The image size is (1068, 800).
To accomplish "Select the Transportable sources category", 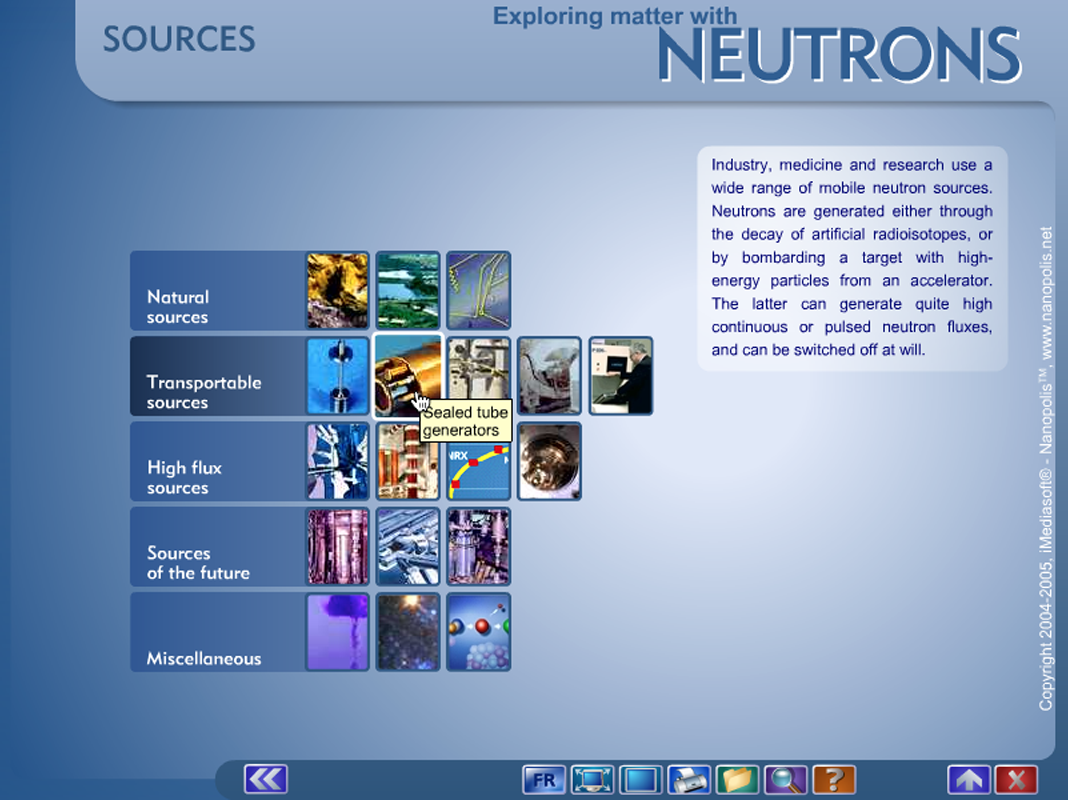I will pos(216,376).
